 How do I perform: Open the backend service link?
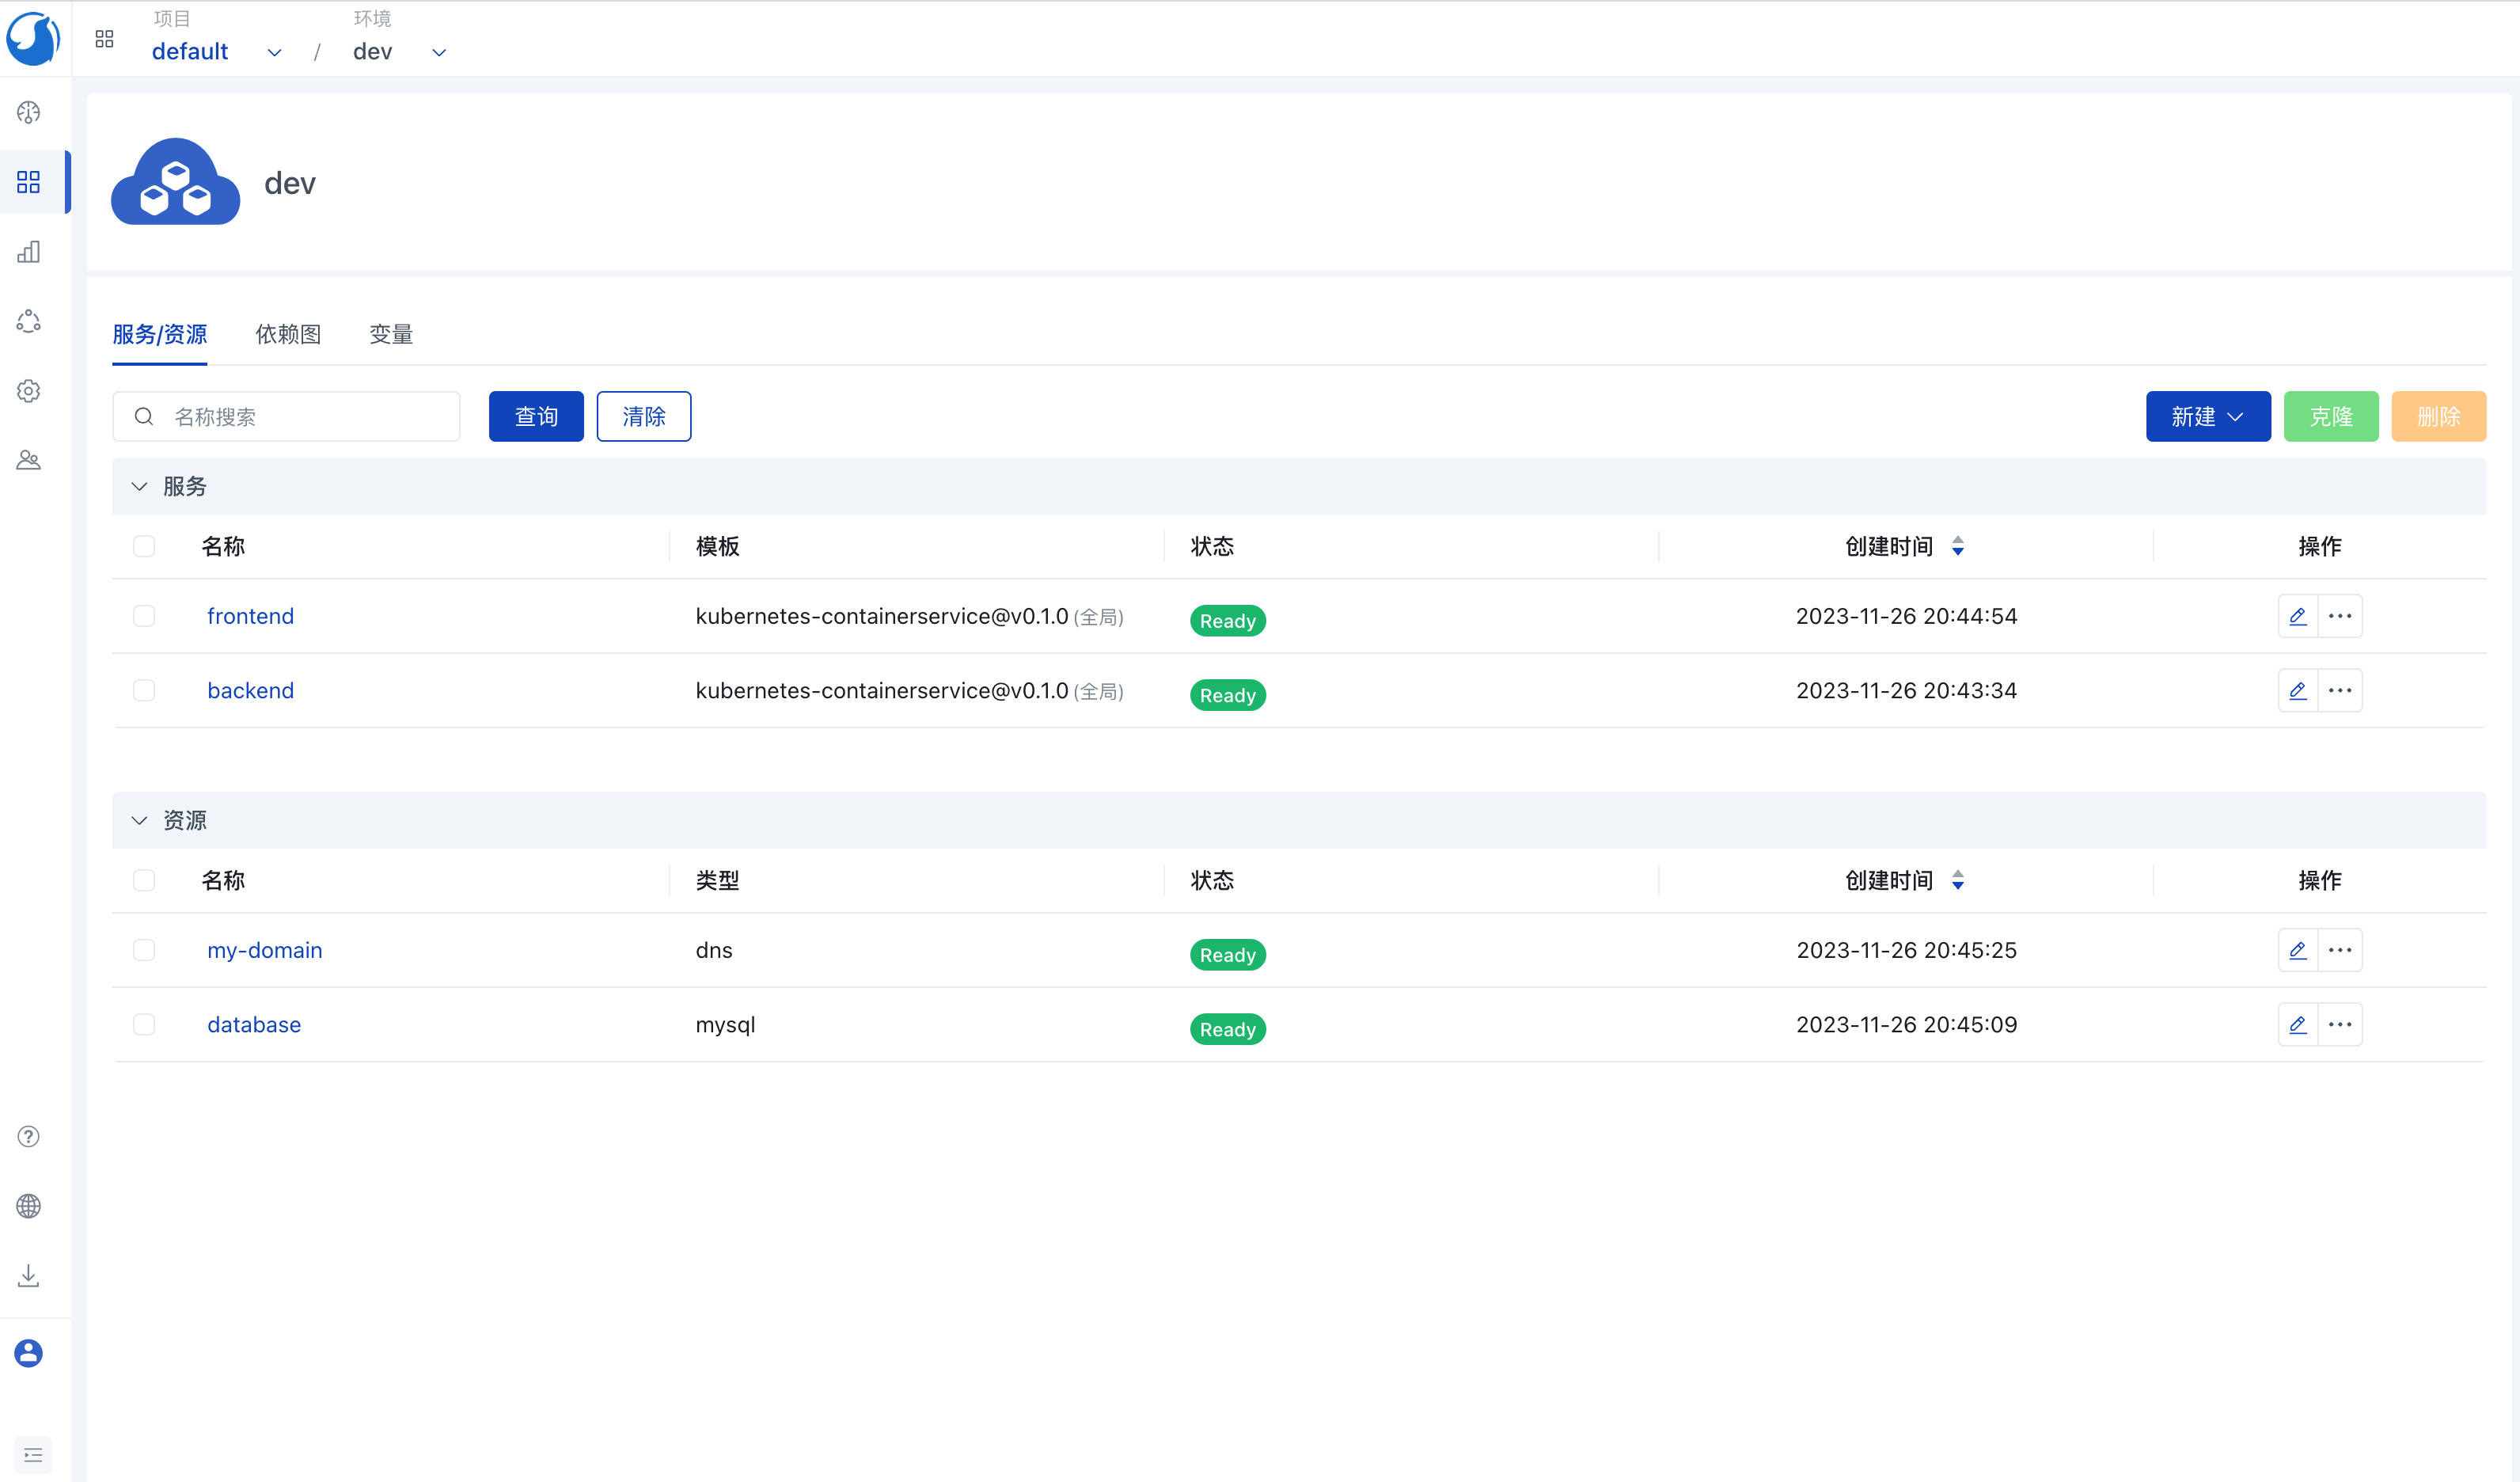click(x=251, y=691)
